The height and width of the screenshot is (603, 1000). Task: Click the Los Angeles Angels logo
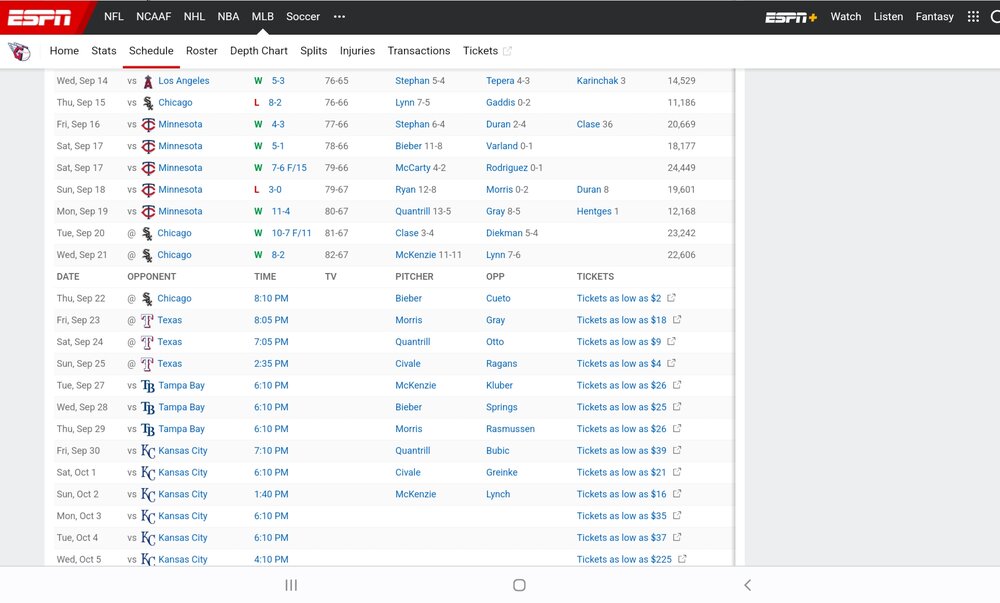point(148,81)
